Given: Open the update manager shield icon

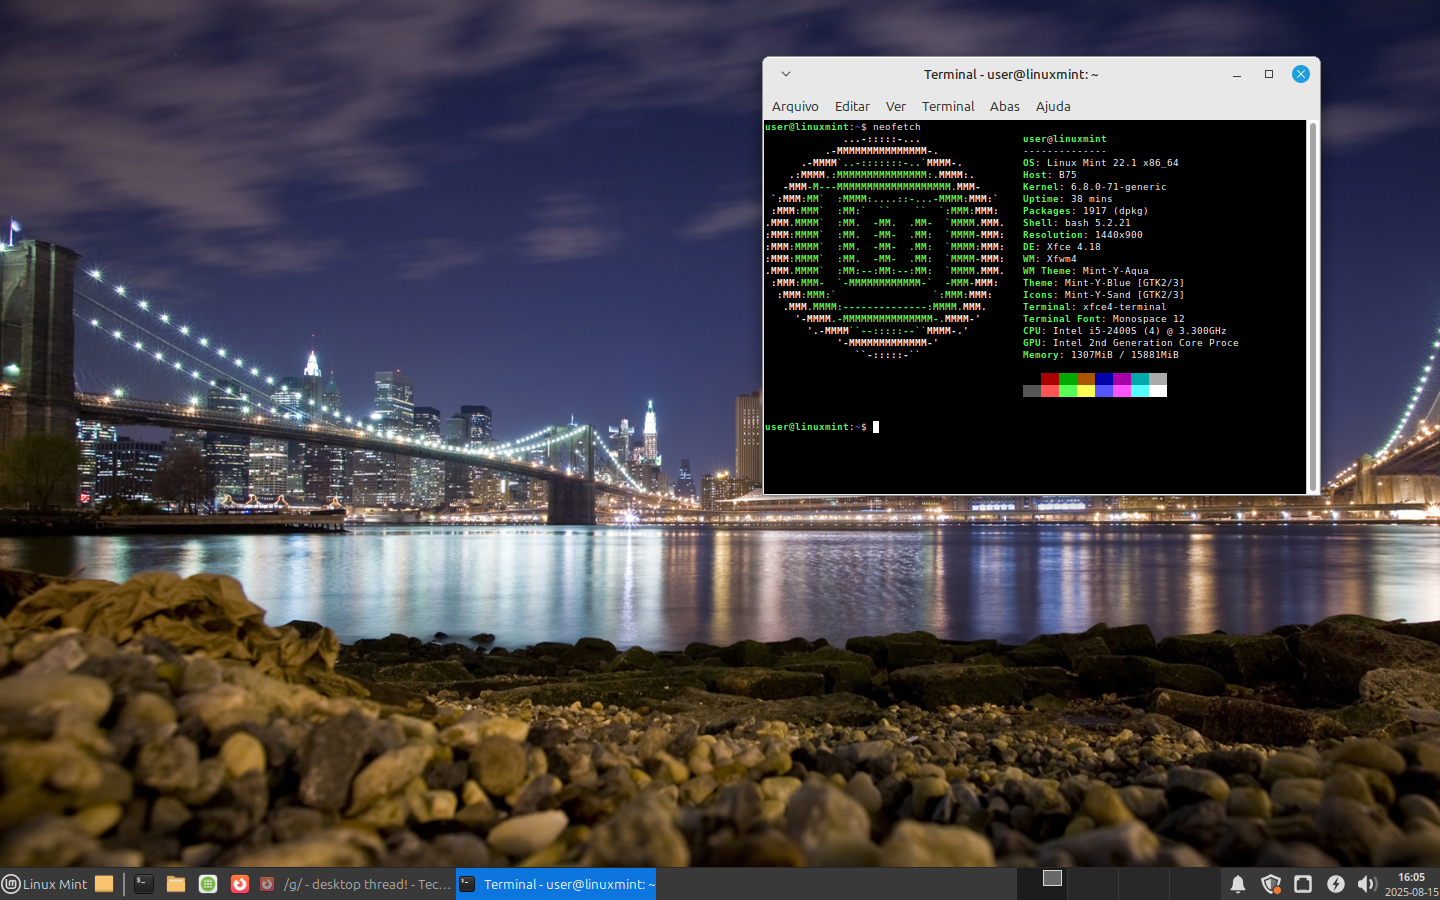Looking at the screenshot, I should 1270,884.
